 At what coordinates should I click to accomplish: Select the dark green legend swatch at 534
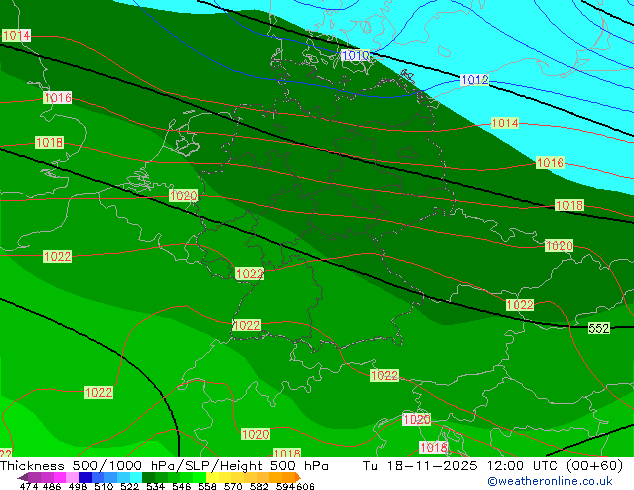(148, 477)
